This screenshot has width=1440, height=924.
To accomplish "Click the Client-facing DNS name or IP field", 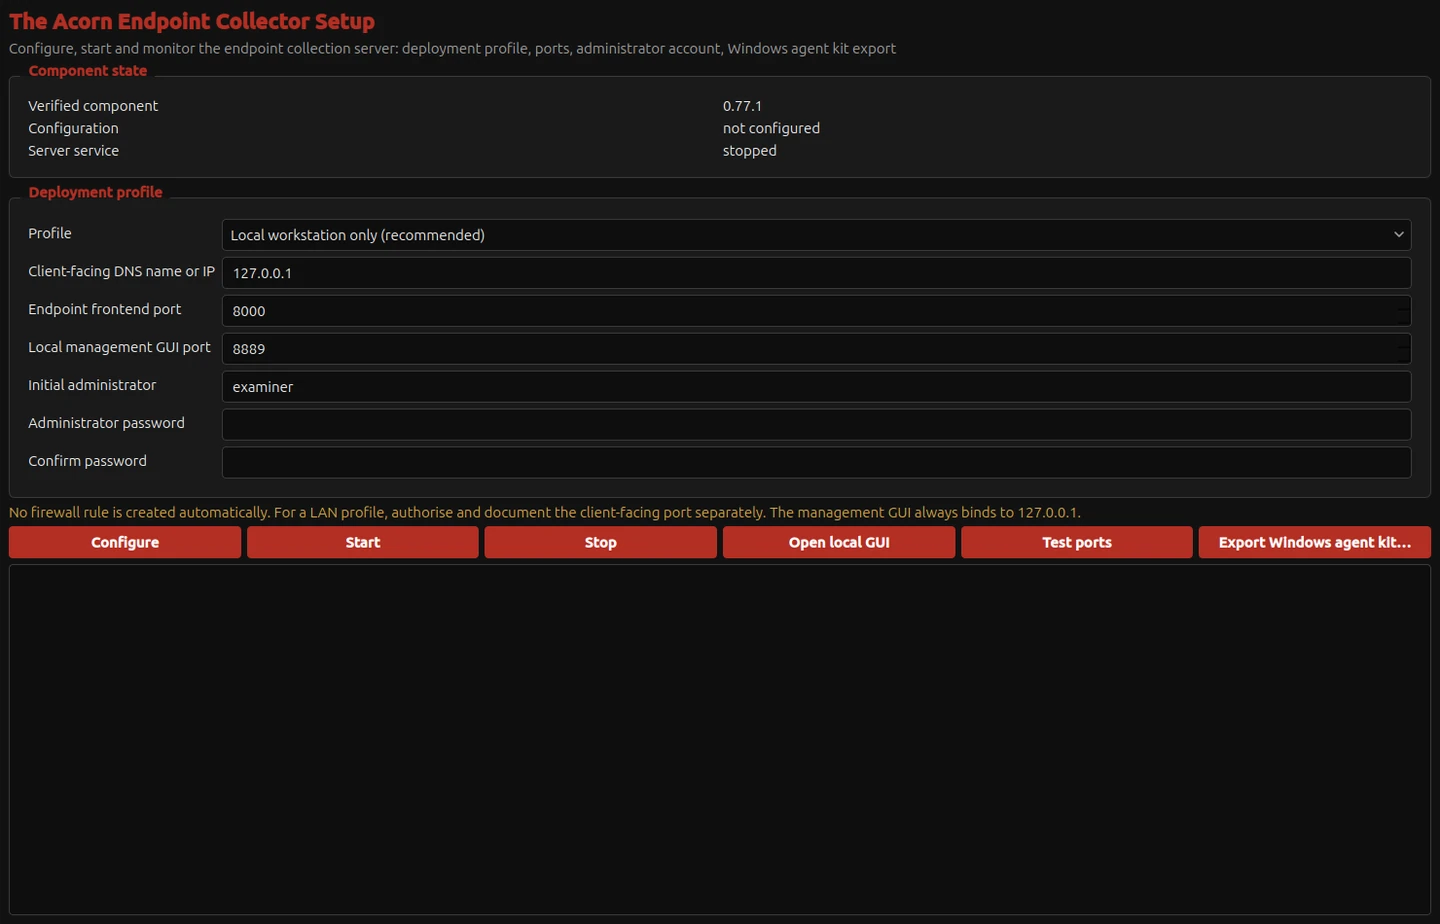I will pos(816,273).
